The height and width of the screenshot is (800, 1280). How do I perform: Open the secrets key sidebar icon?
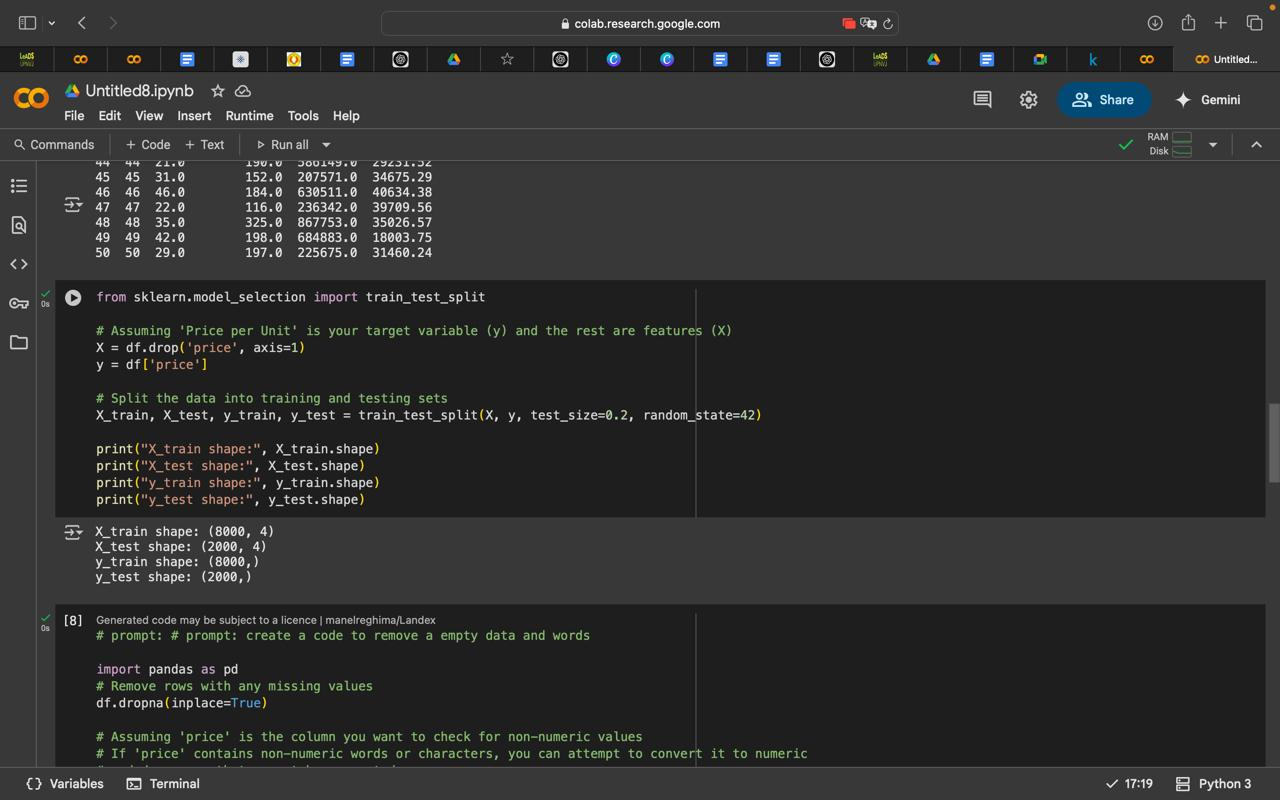pyautogui.click(x=18, y=303)
